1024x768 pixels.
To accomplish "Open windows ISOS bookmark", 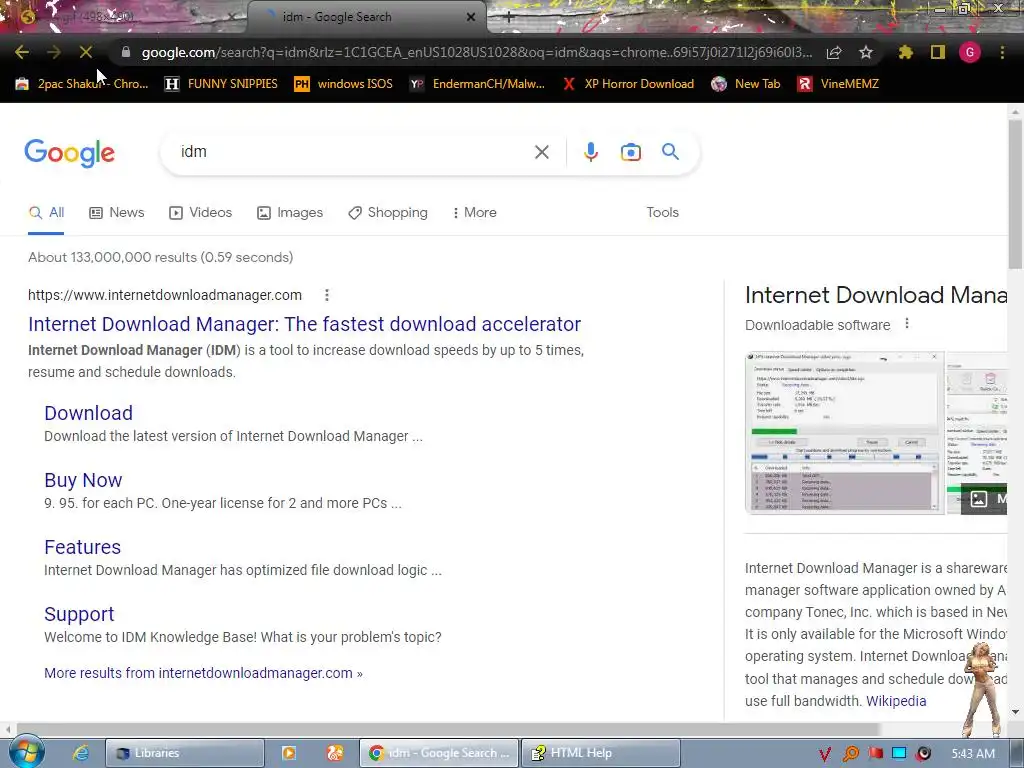I will coord(344,84).
